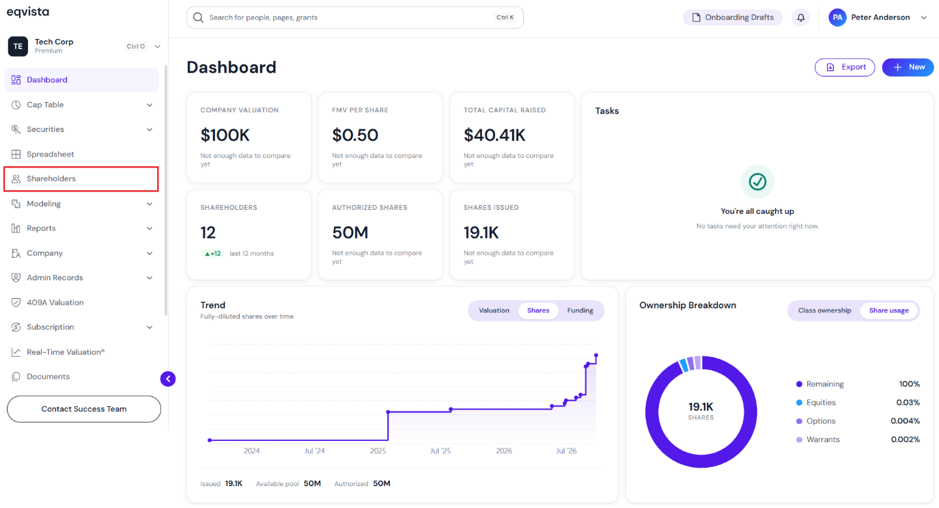Click the New button
Screen dimensions: 939x508
pyautogui.click(x=908, y=67)
